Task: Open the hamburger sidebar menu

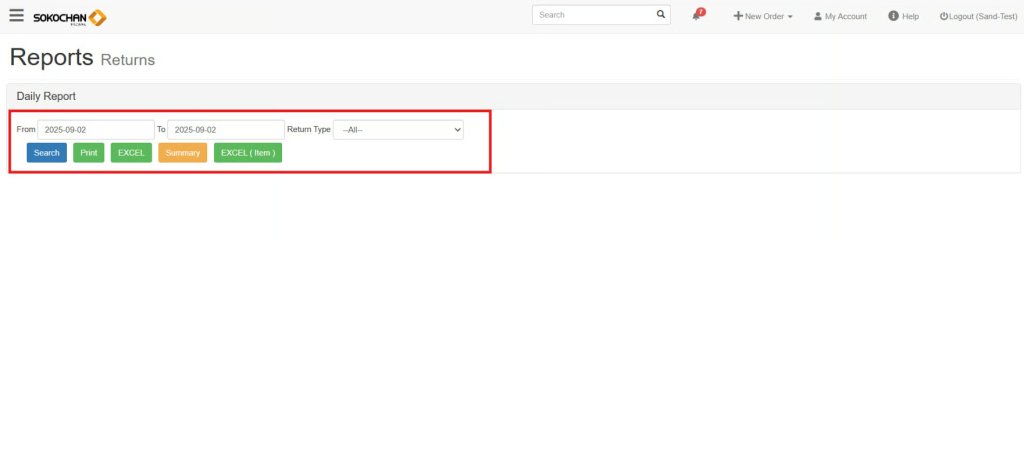Action: (16, 15)
